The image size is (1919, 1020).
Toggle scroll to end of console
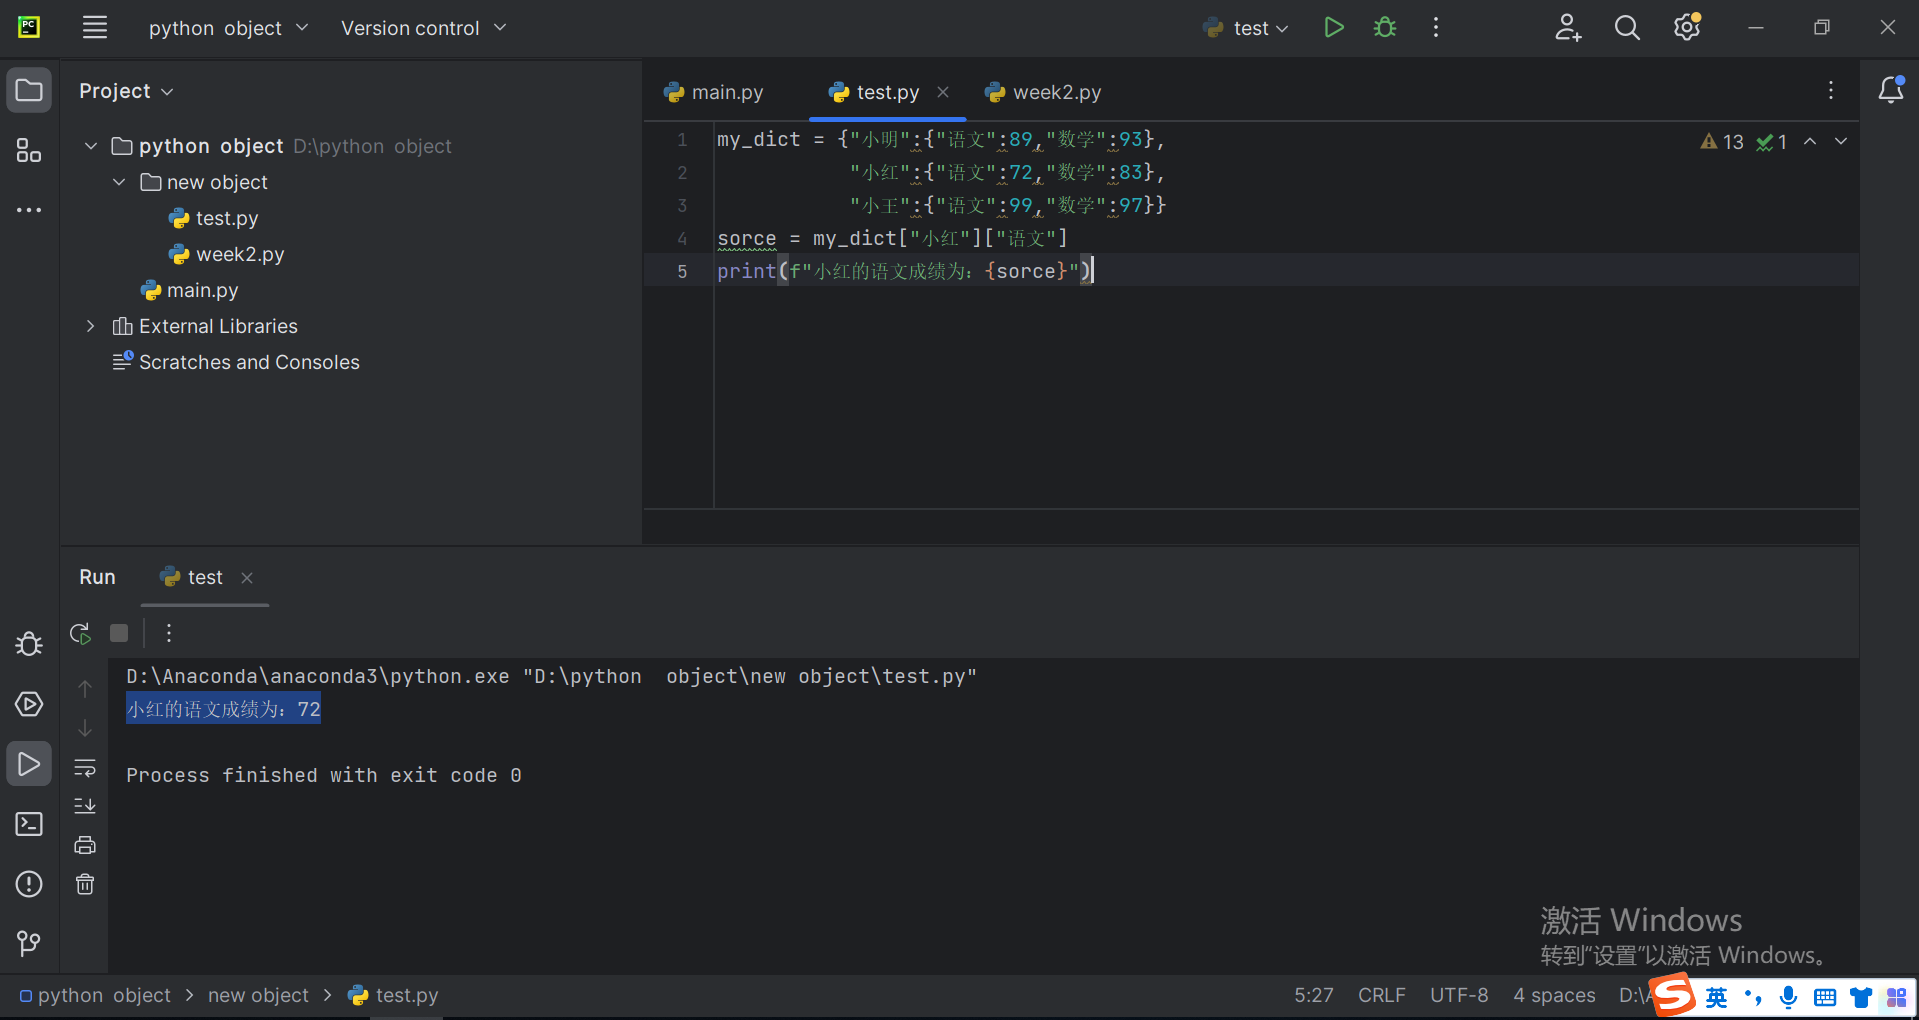[x=85, y=806]
